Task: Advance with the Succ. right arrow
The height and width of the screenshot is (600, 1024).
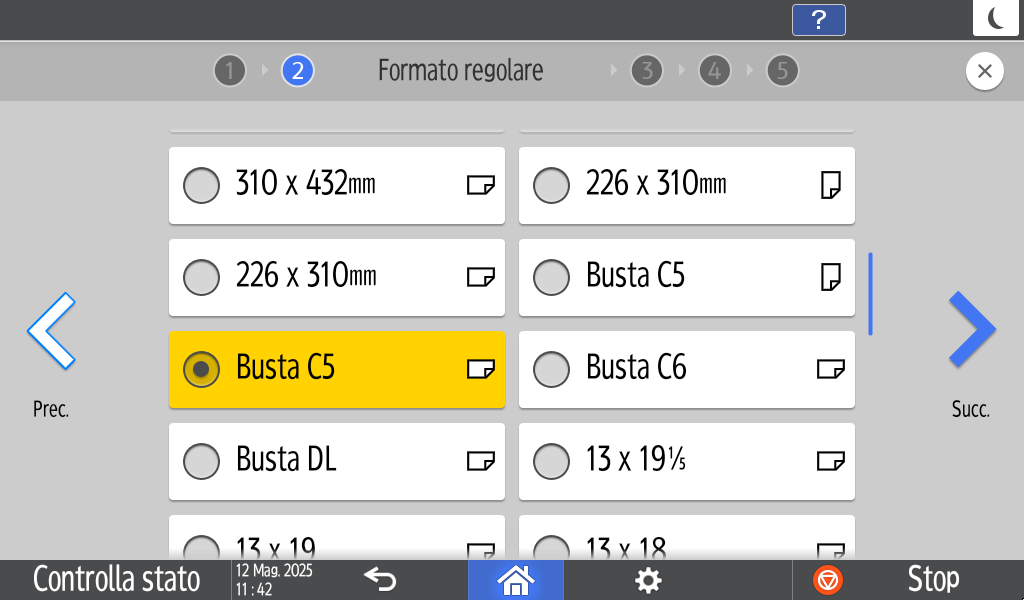Action: (x=972, y=328)
